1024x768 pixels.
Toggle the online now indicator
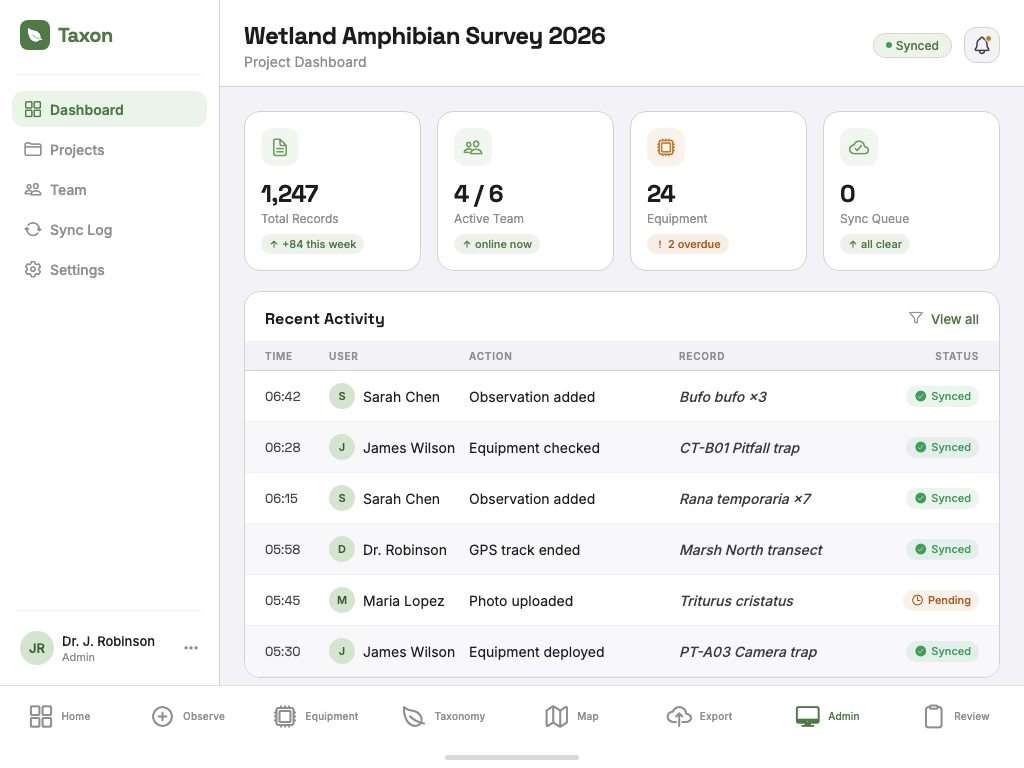click(497, 243)
